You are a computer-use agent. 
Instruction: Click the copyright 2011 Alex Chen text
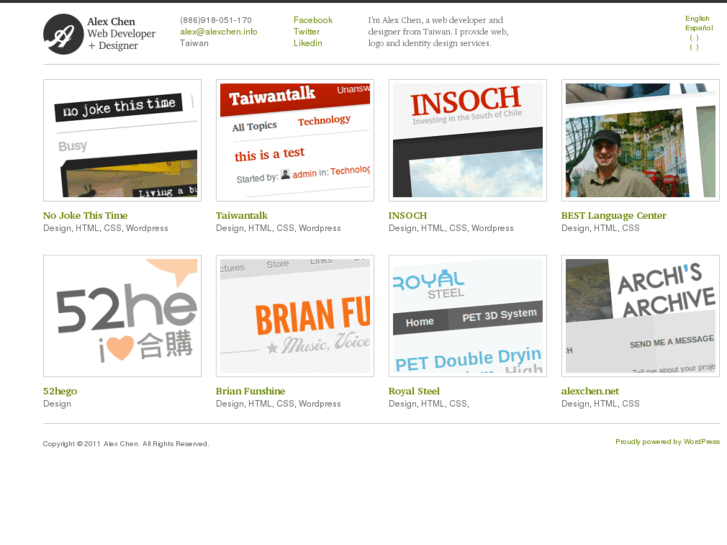[x=126, y=444]
